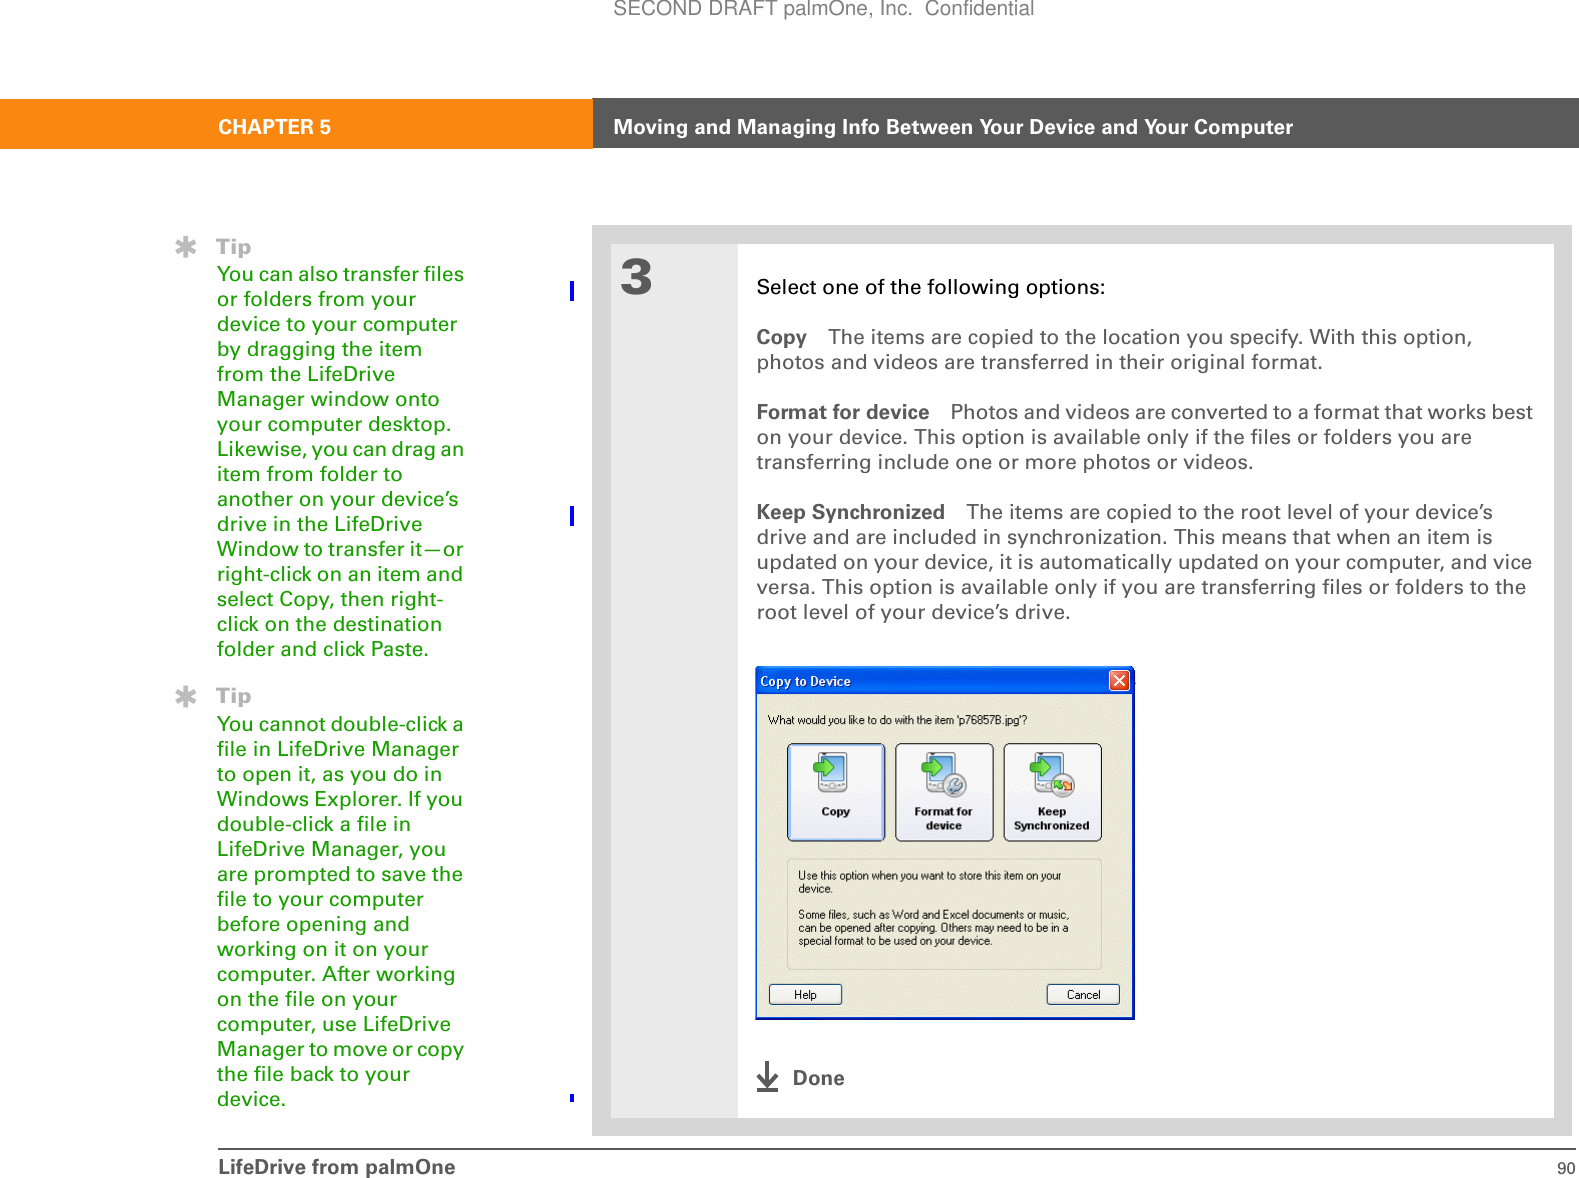Click the page number 90

point(1566,1168)
